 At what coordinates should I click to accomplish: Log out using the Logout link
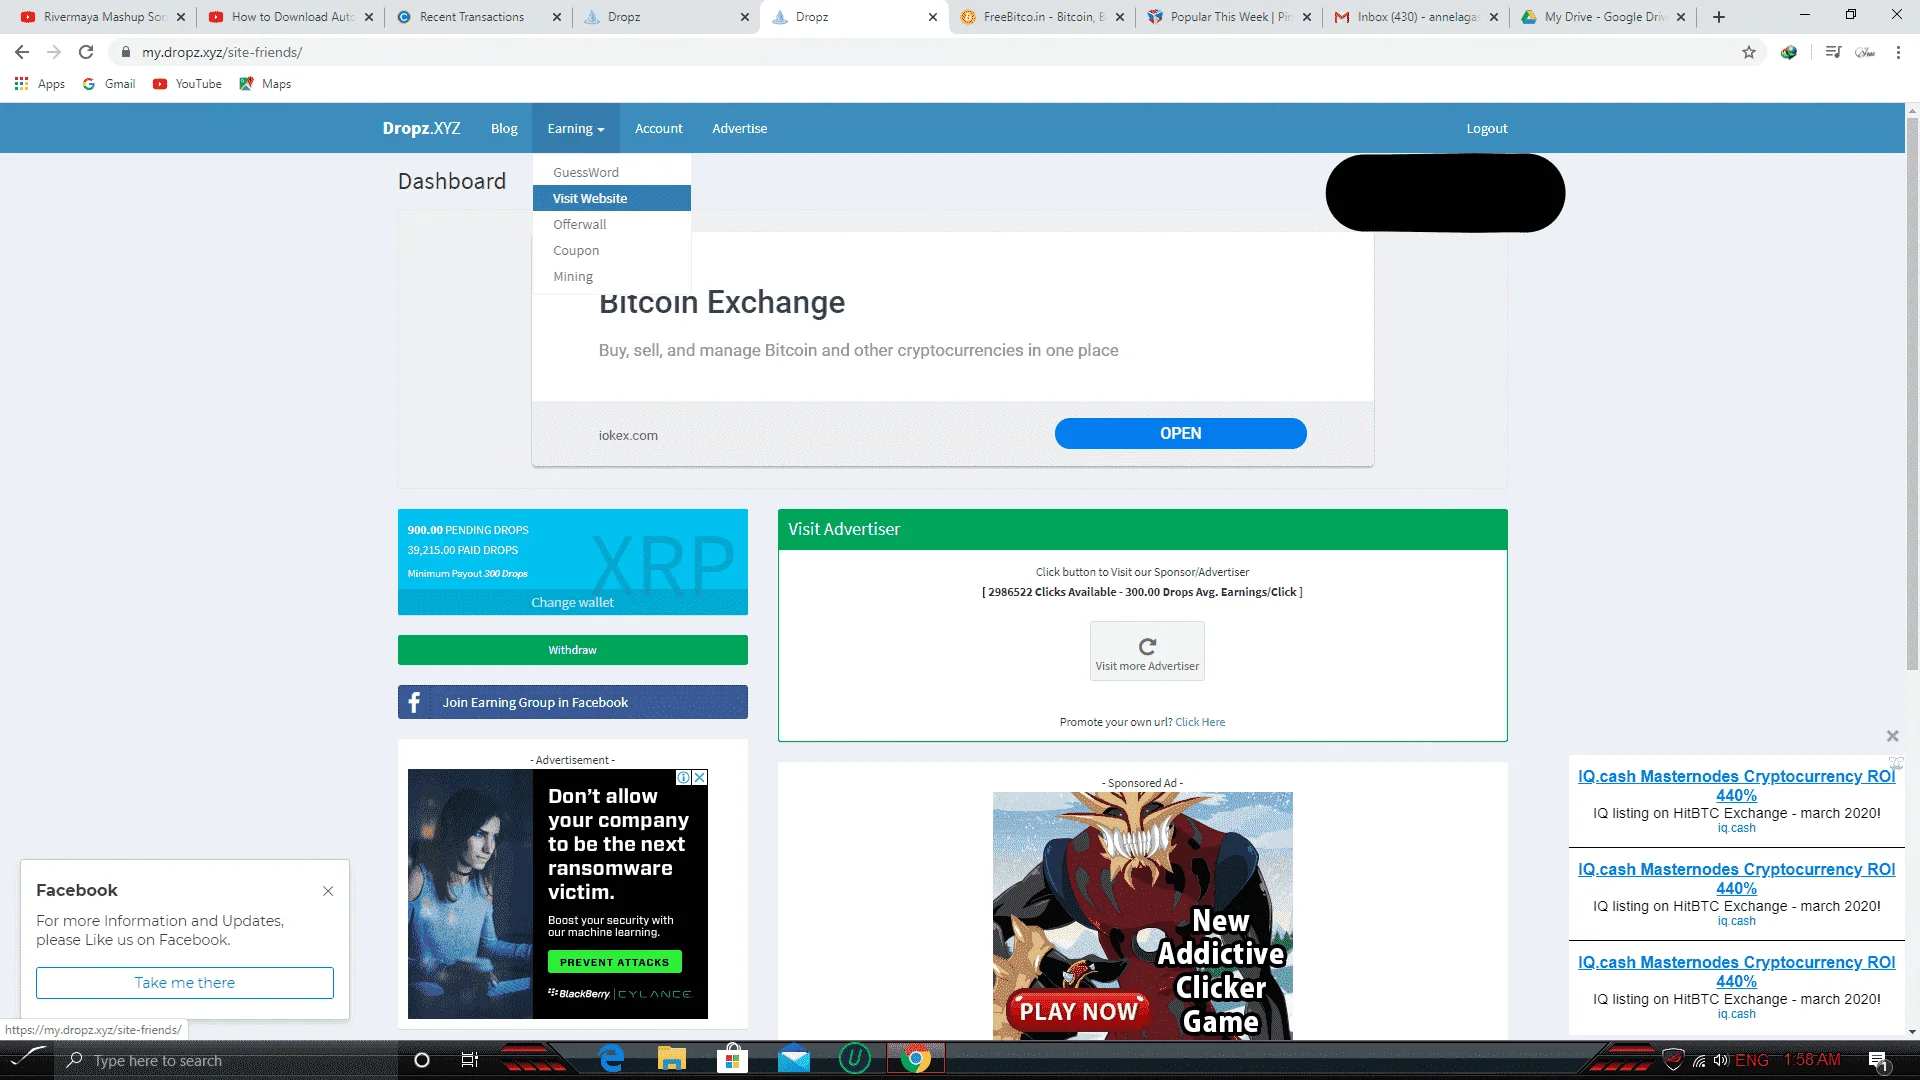pyautogui.click(x=1487, y=128)
